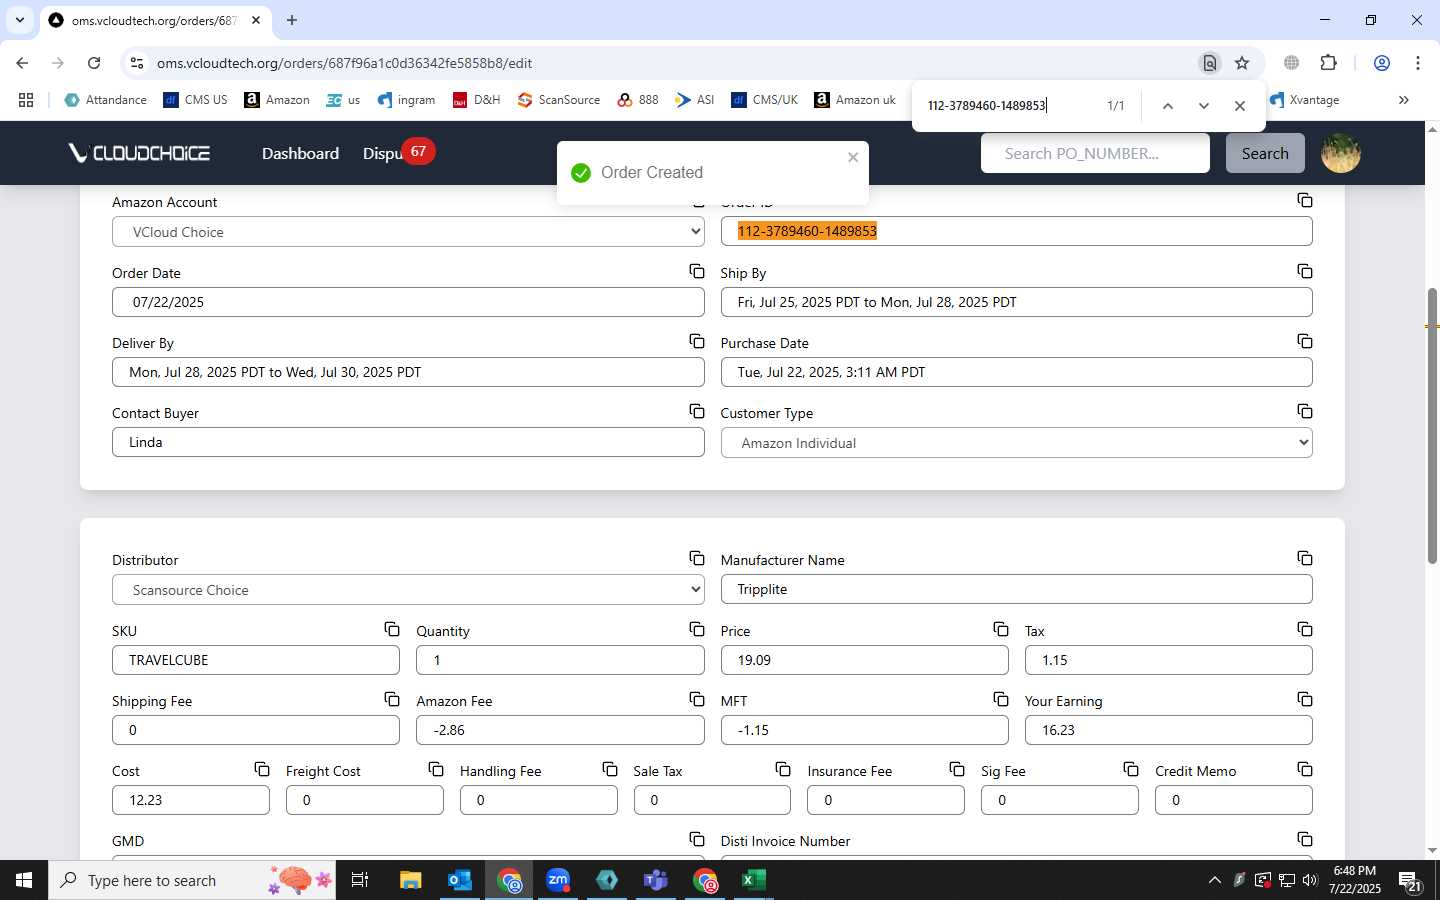The width and height of the screenshot is (1440, 900).
Task: Open a new browser tab
Action: (x=292, y=20)
